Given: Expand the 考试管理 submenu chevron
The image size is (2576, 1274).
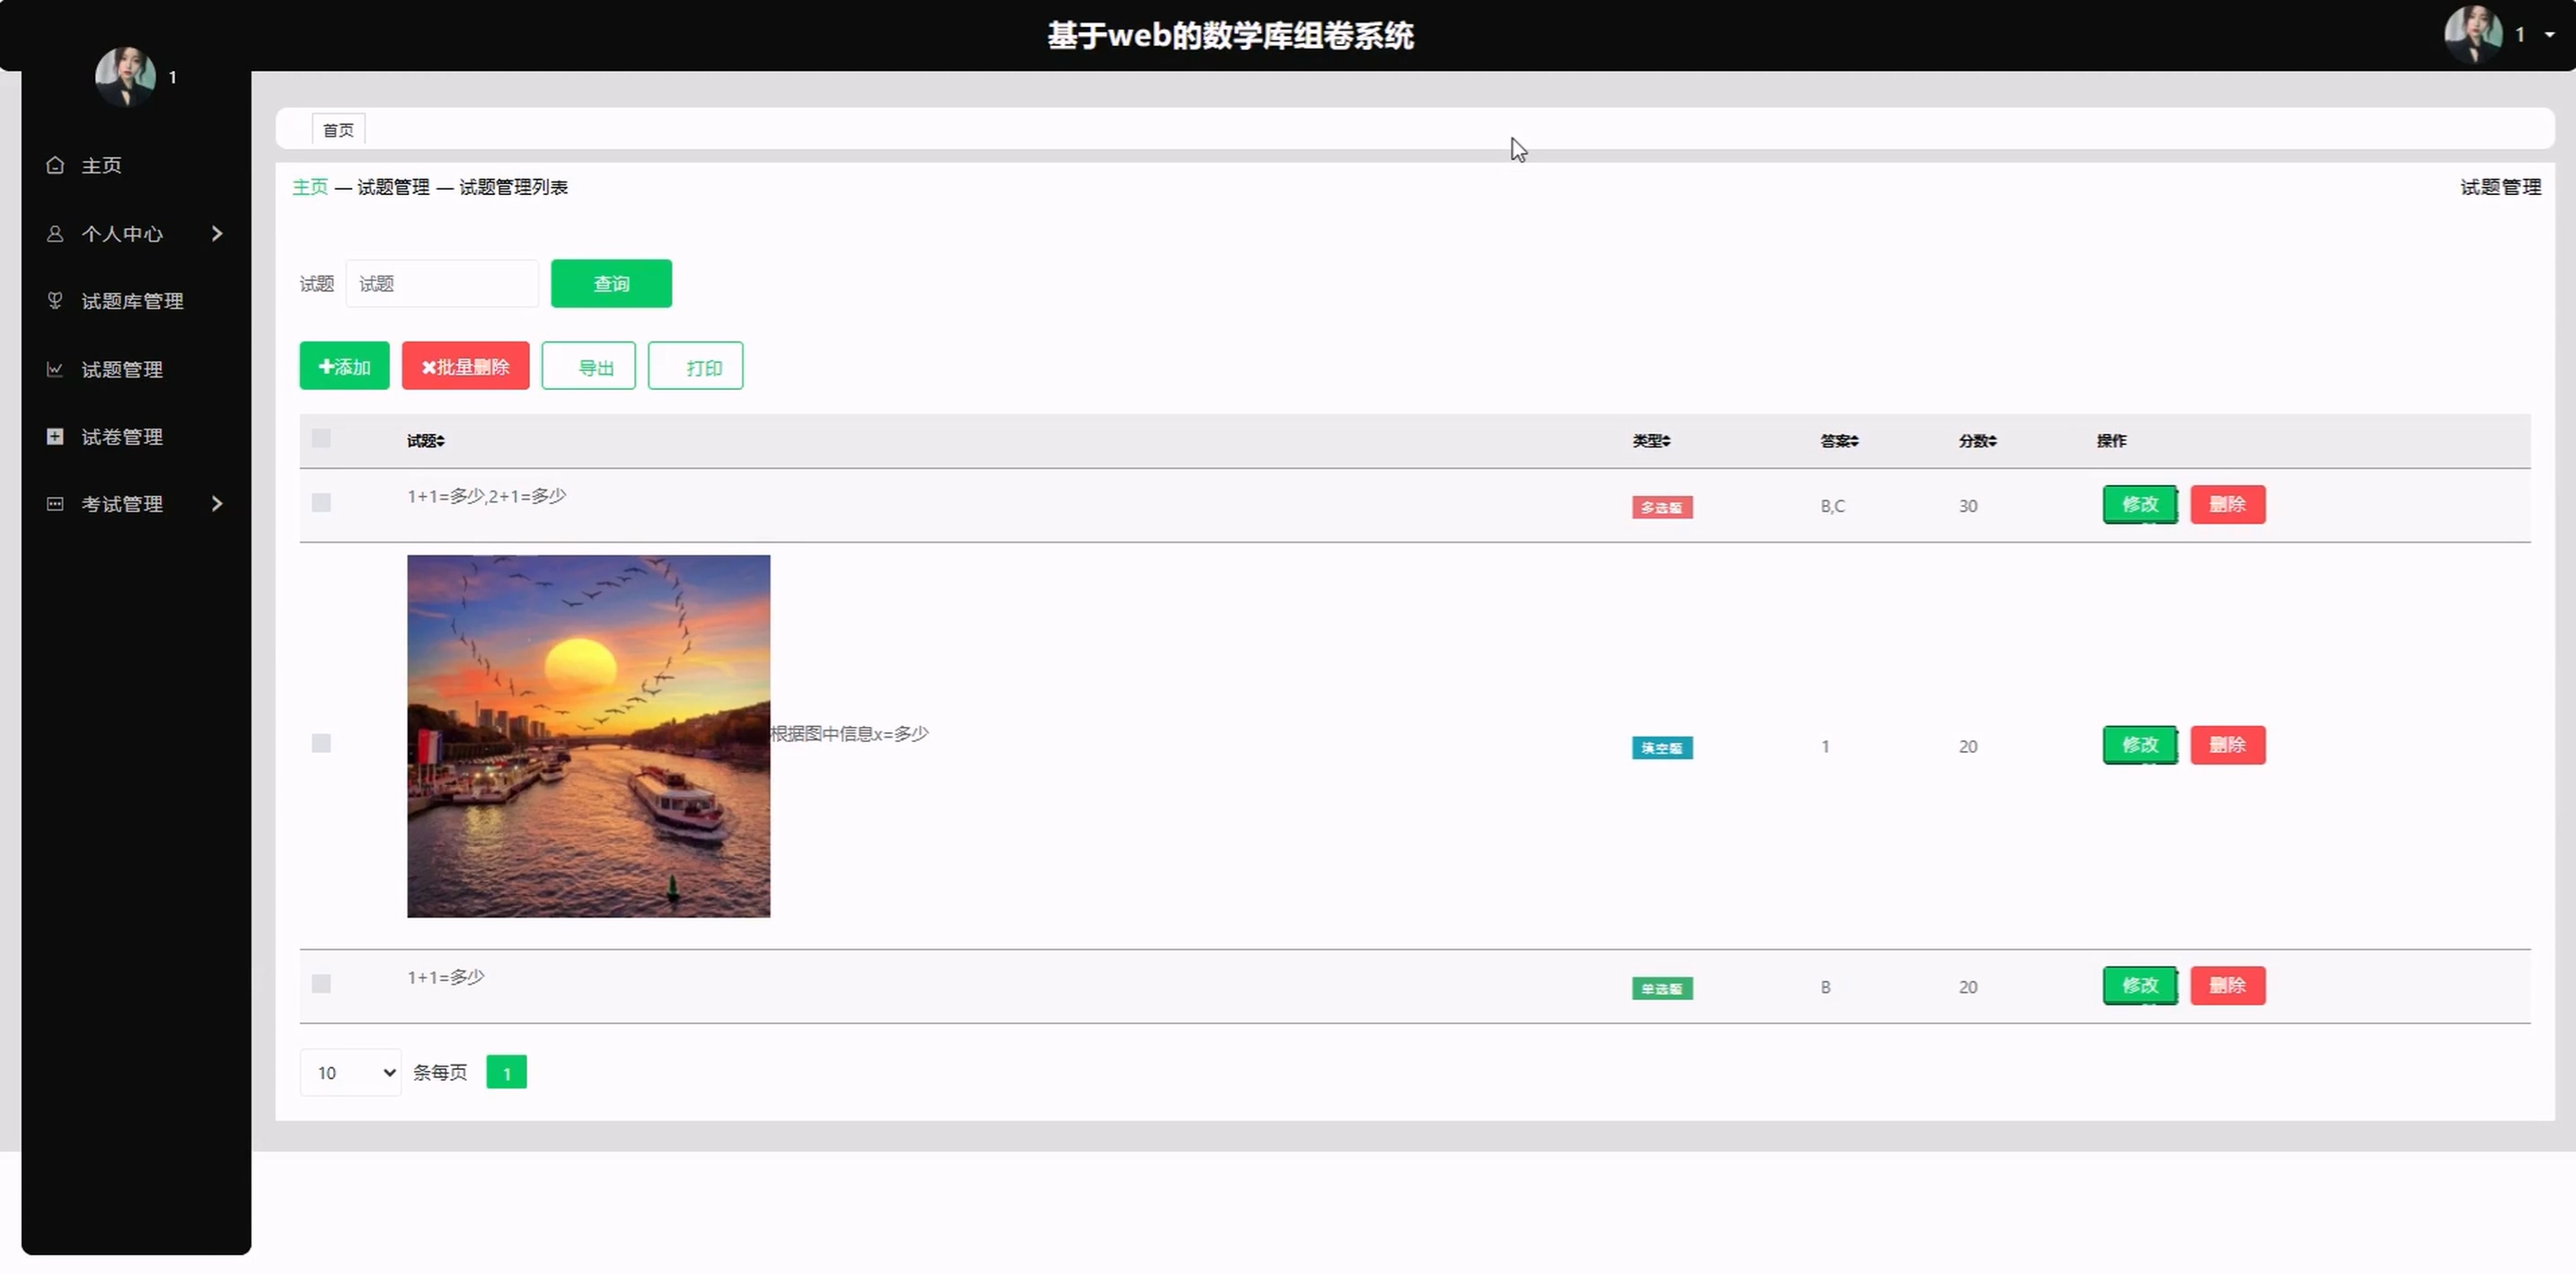Looking at the screenshot, I should pos(217,504).
